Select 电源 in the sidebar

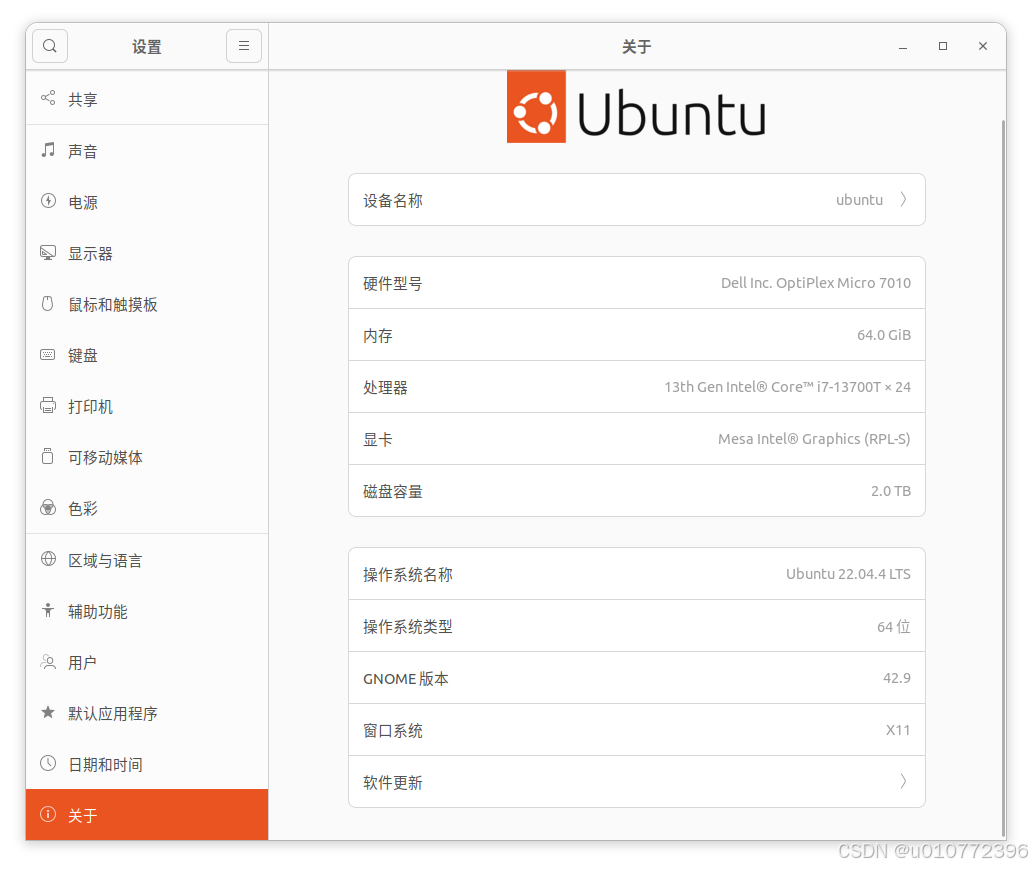(147, 202)
